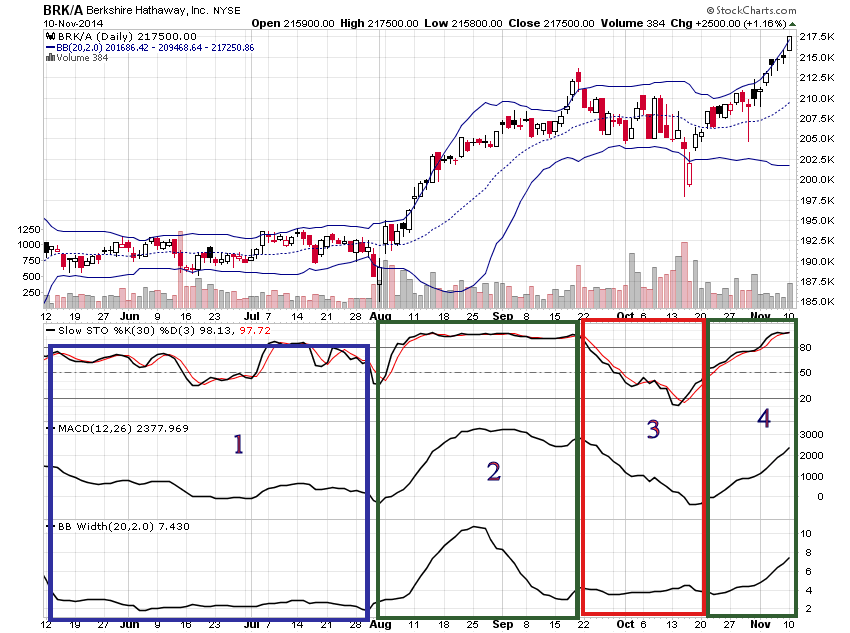Screen dimensions: 850x633
Task: Select the Open 215900.00 header value
Action: (x=293, y=23)
